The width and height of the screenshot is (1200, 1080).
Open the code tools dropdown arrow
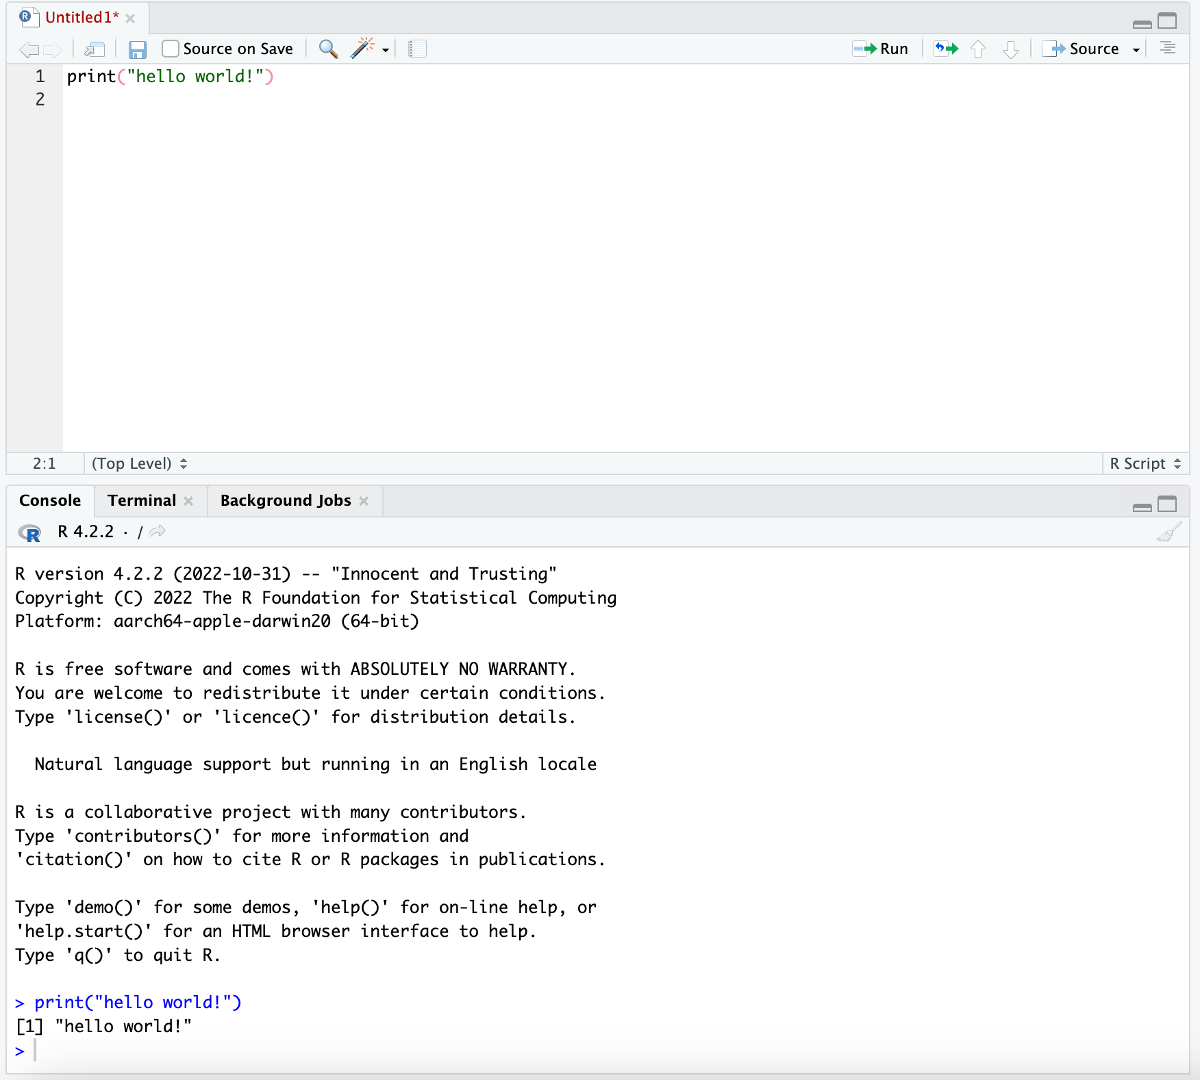[386, 50]
